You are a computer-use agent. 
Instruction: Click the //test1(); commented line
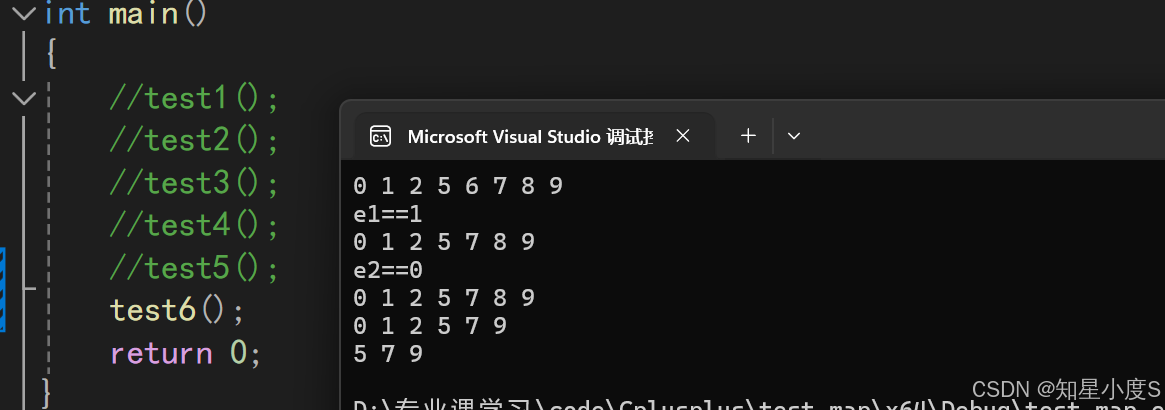(194, 98)
